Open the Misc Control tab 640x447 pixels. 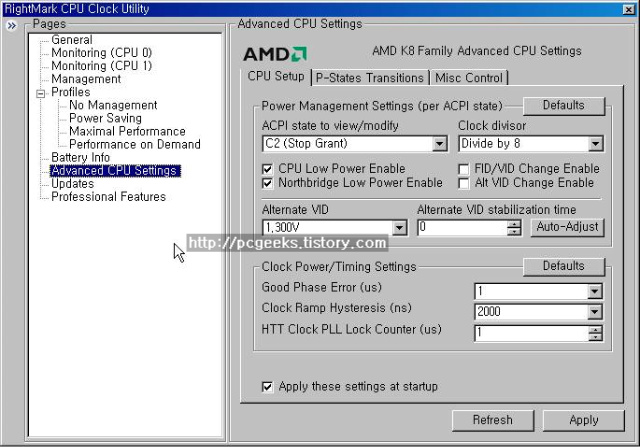(469, 78)
